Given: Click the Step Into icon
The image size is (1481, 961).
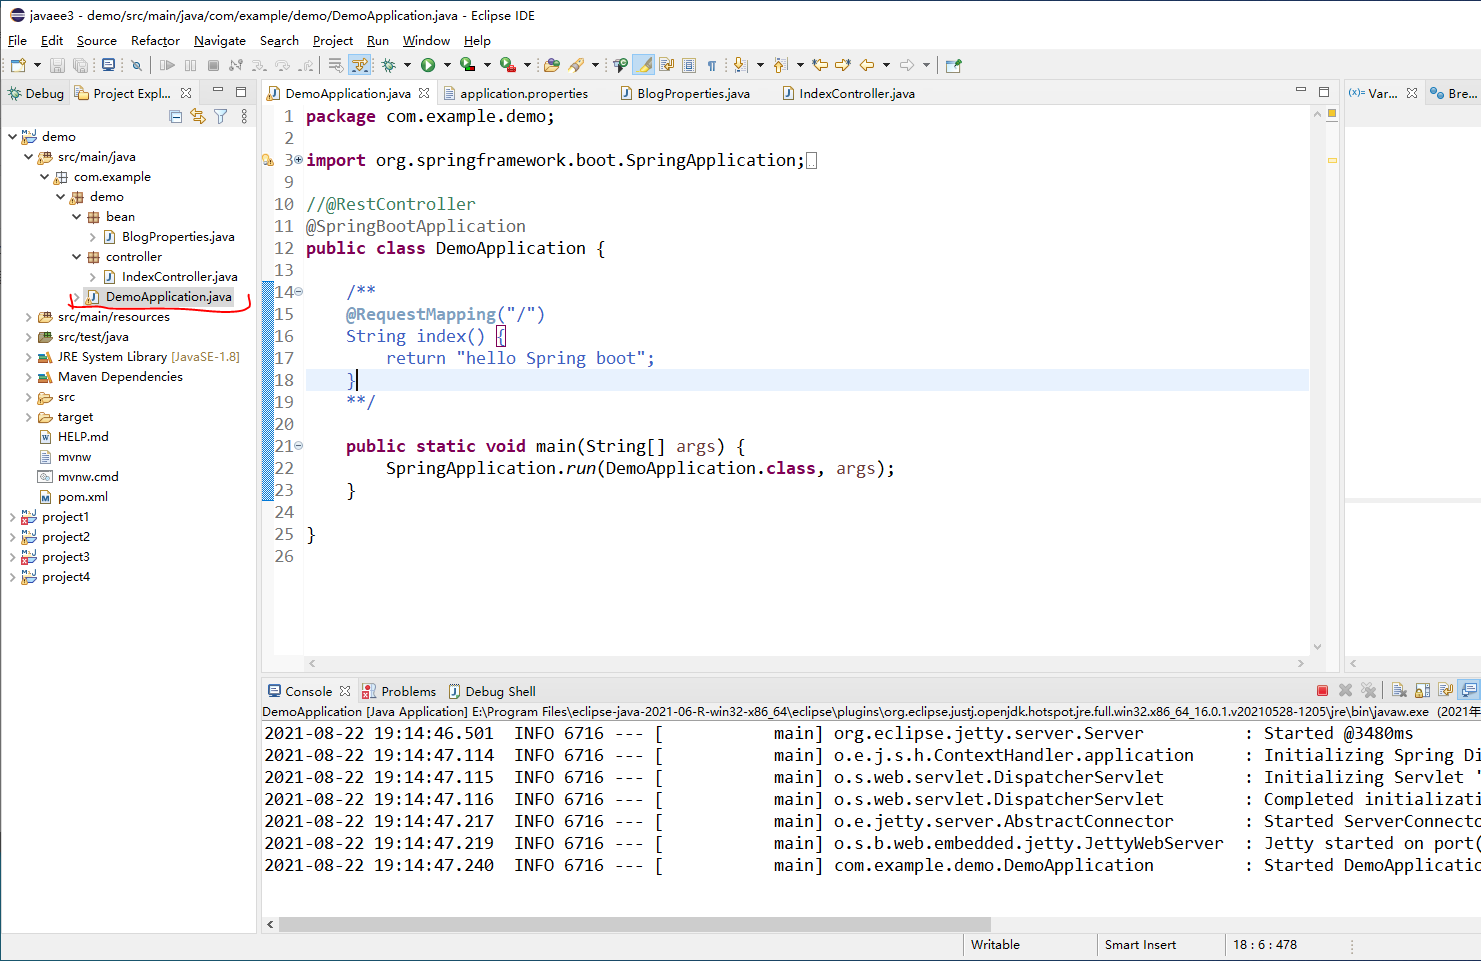Looking at the screenshot, I should 258,65.
